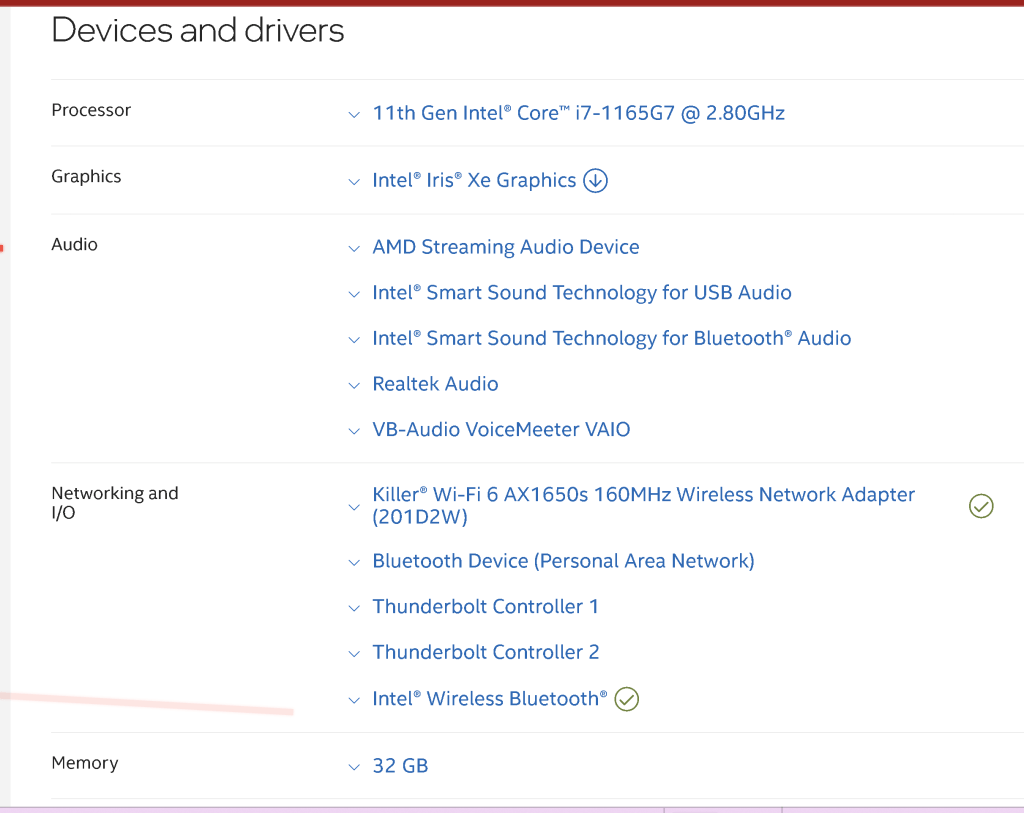Select the Processor category label
The height and width of the screenshot is (813, 1024).
(x=91, y=110)
